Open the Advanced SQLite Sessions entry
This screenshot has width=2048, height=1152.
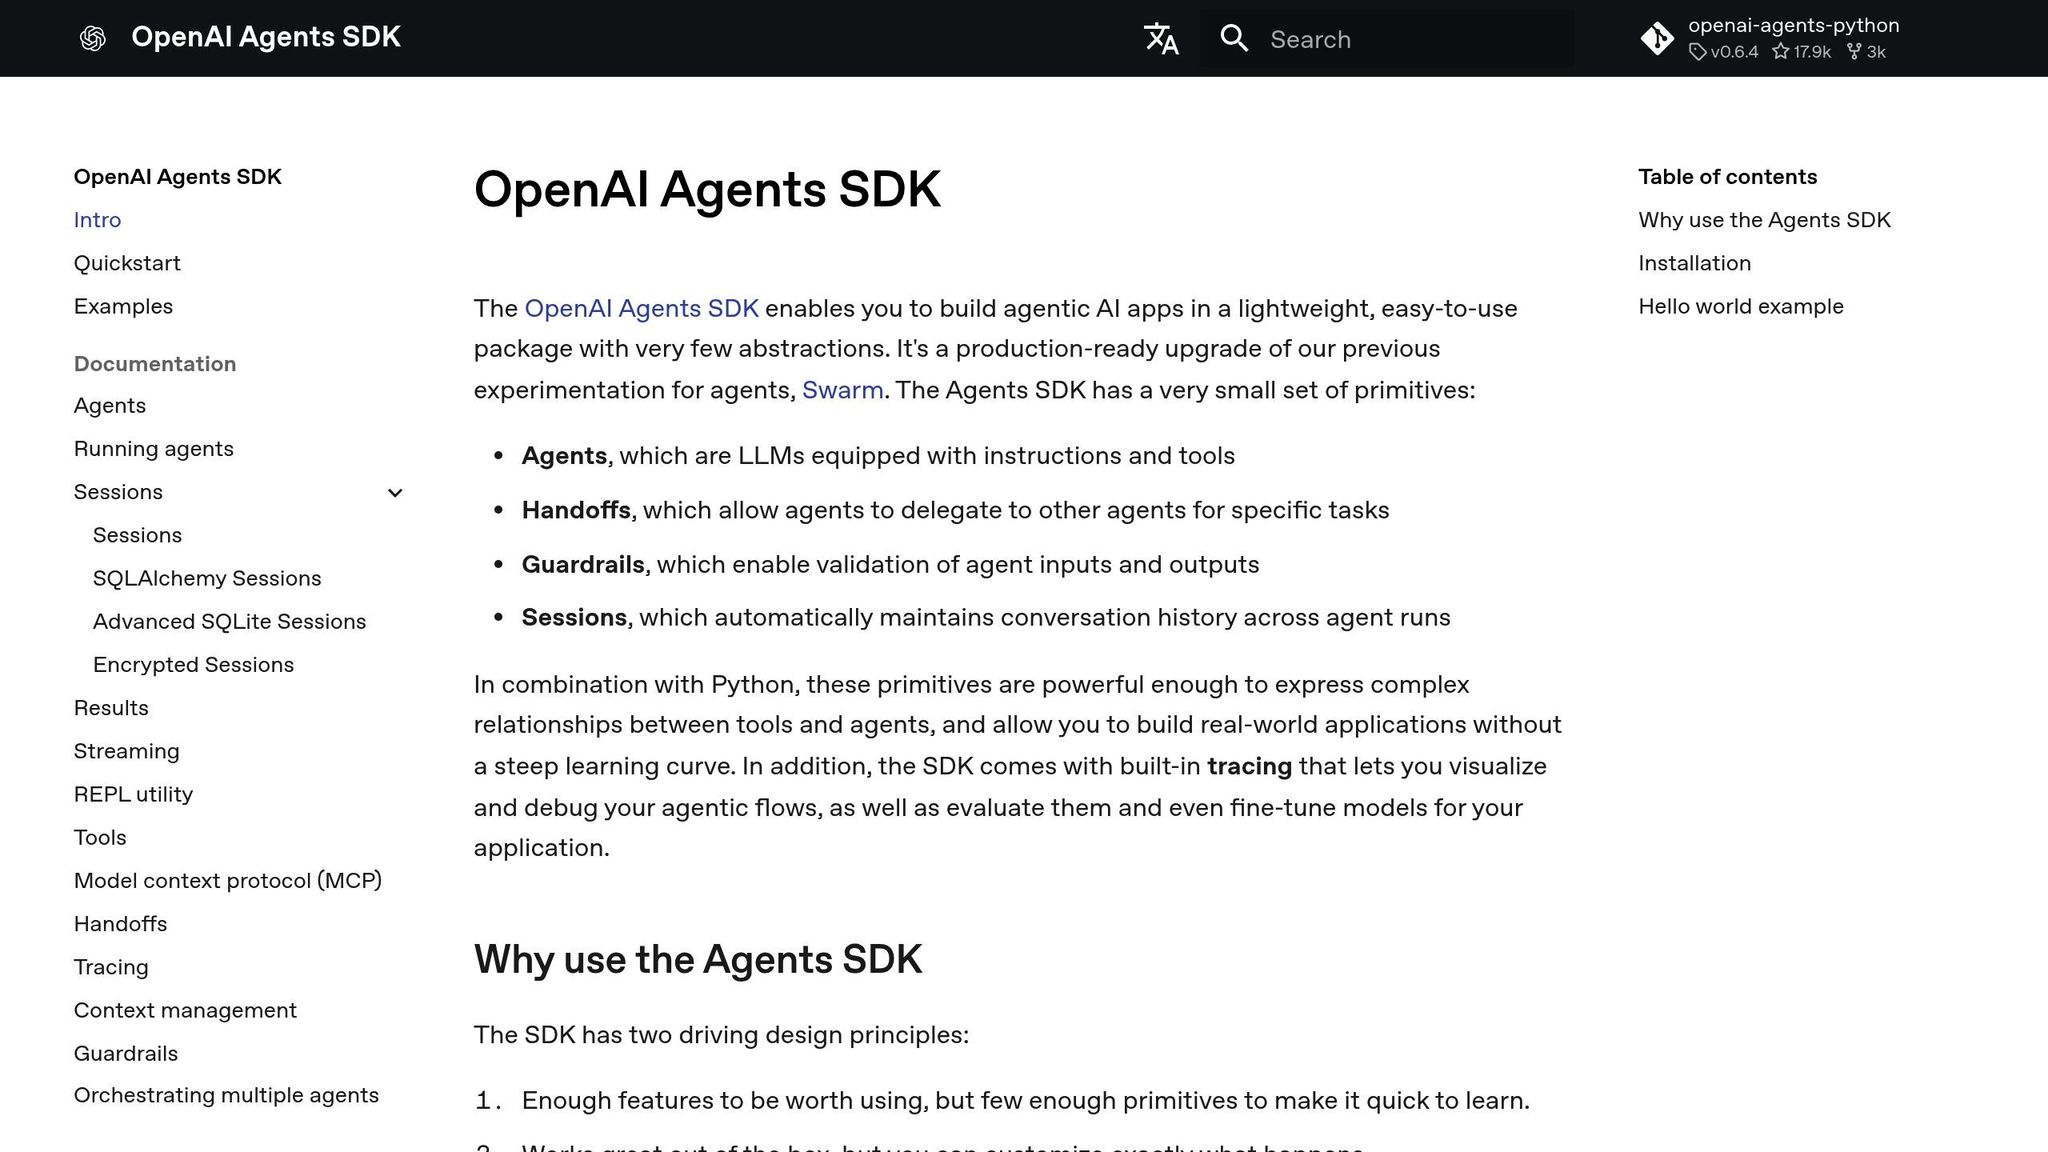coord(229,621)
